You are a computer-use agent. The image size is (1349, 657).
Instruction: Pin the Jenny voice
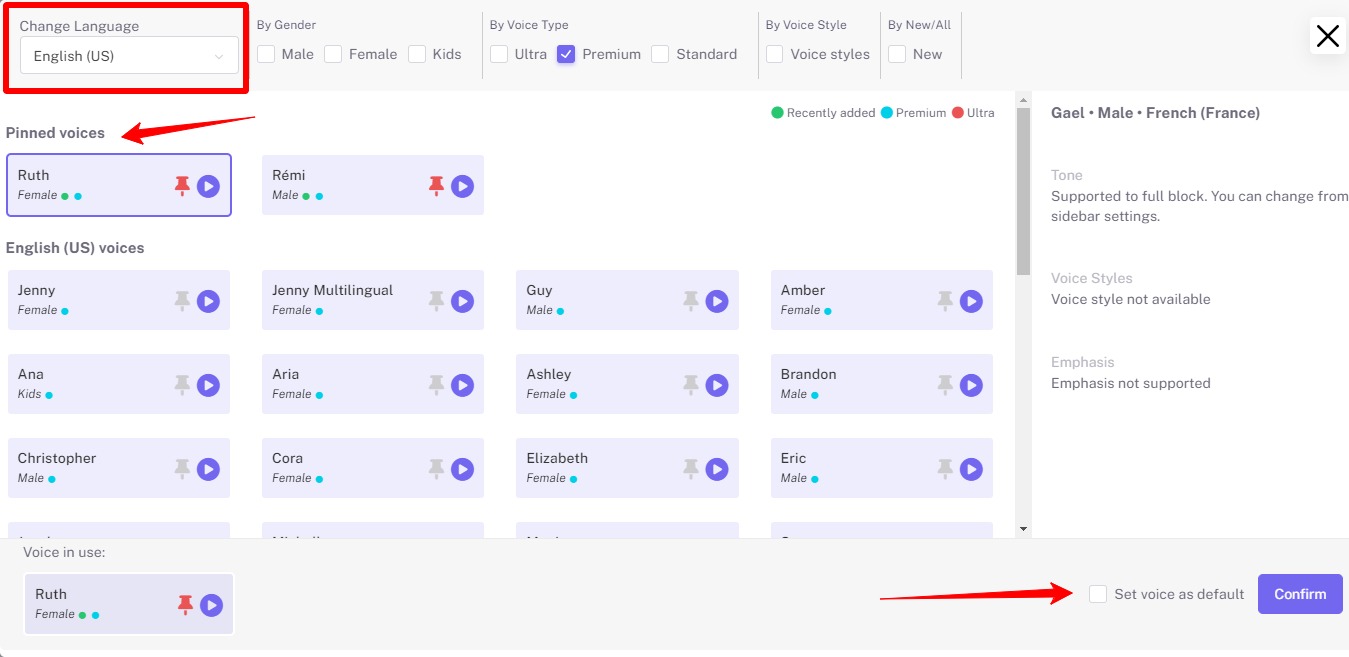[x=182, y=301]
